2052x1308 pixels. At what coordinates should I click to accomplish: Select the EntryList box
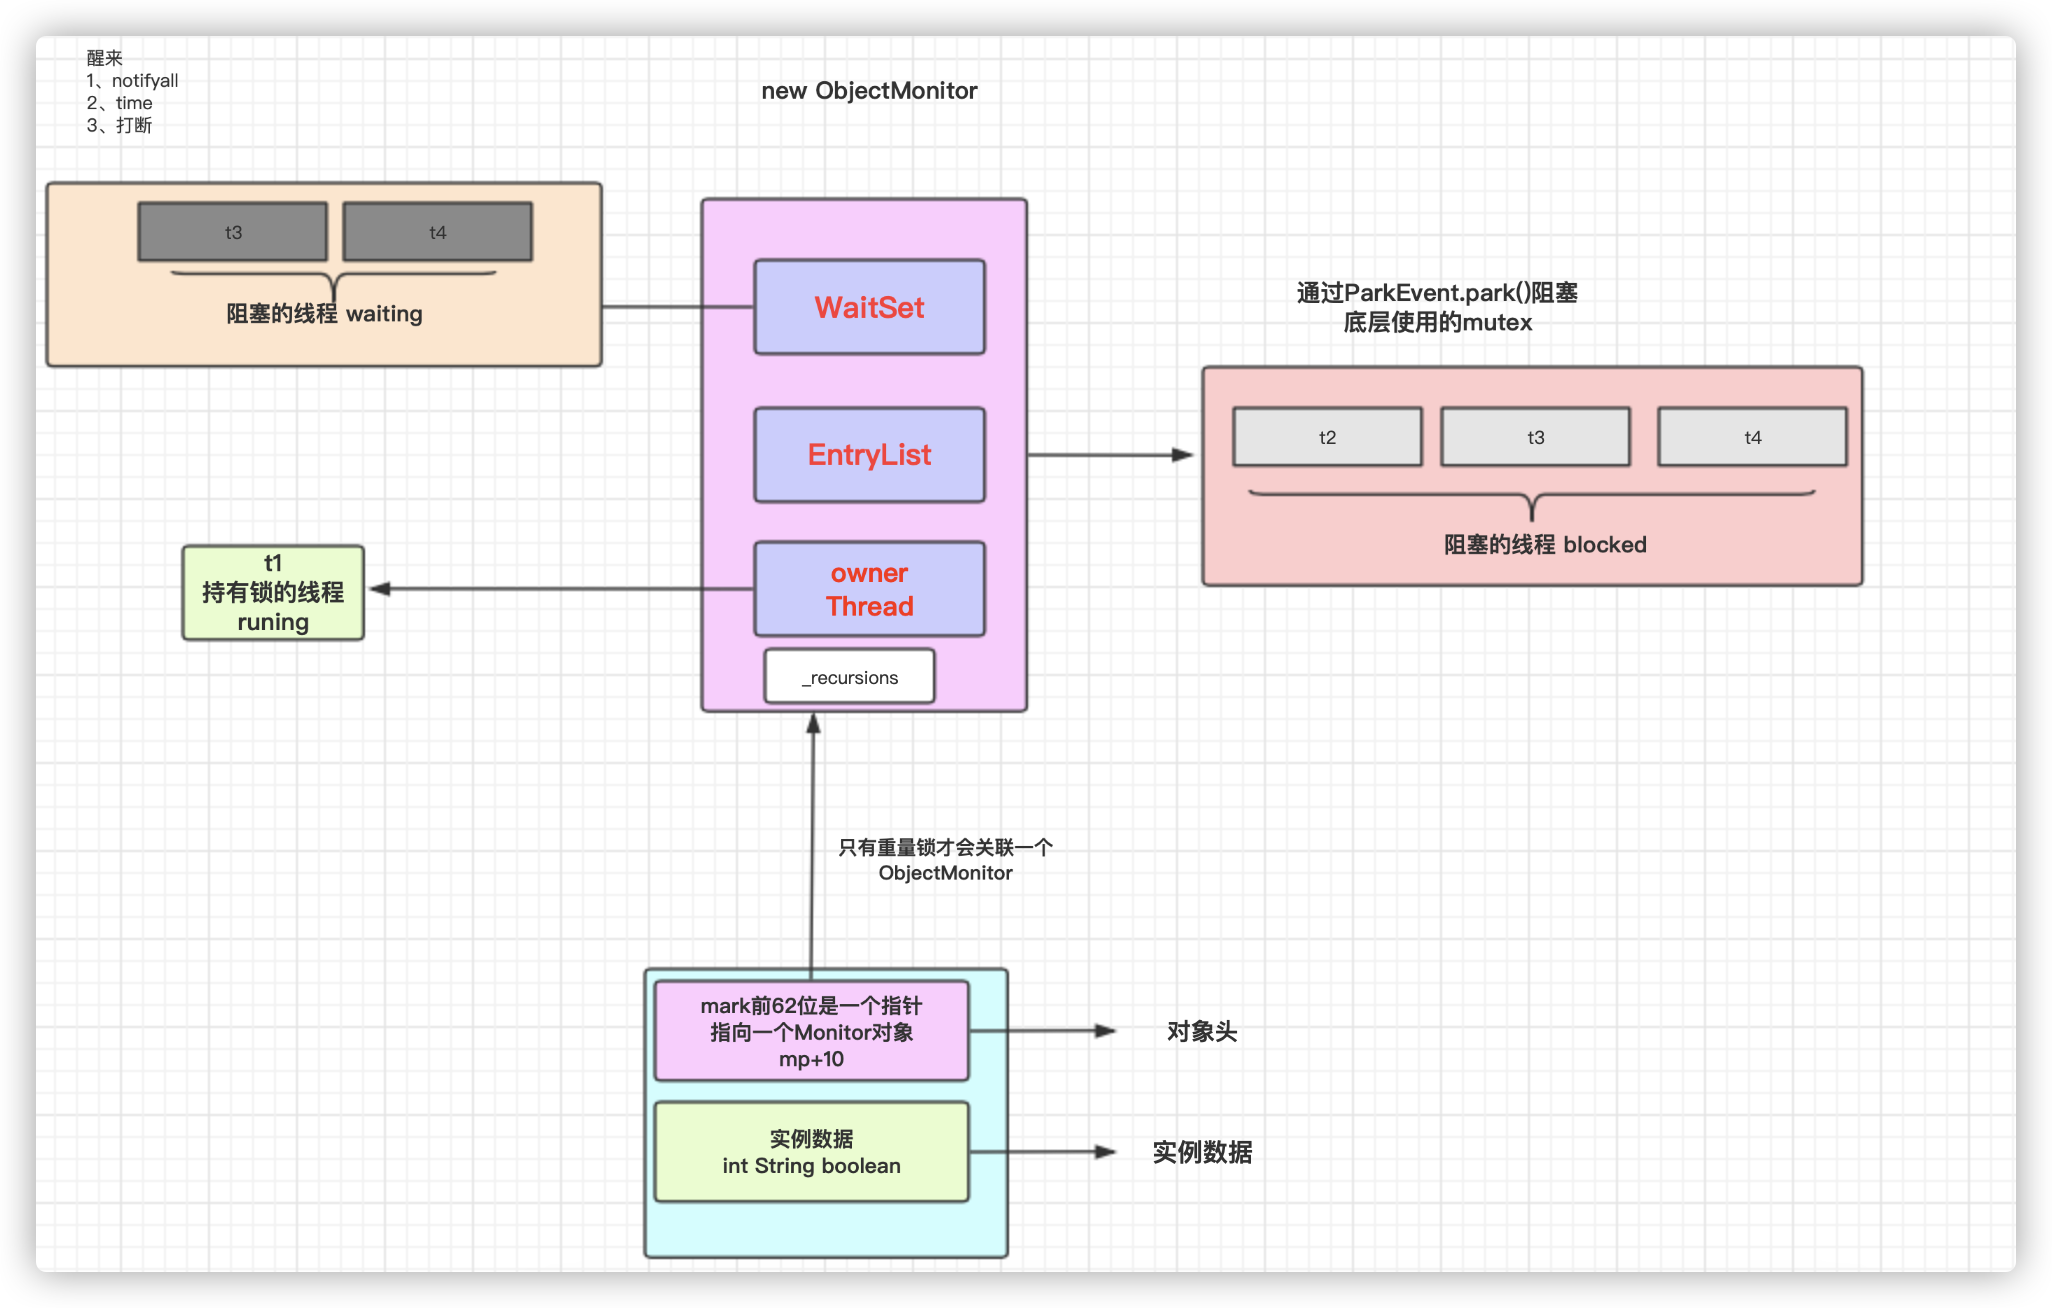pyautogui.click(x=869, y=455)
